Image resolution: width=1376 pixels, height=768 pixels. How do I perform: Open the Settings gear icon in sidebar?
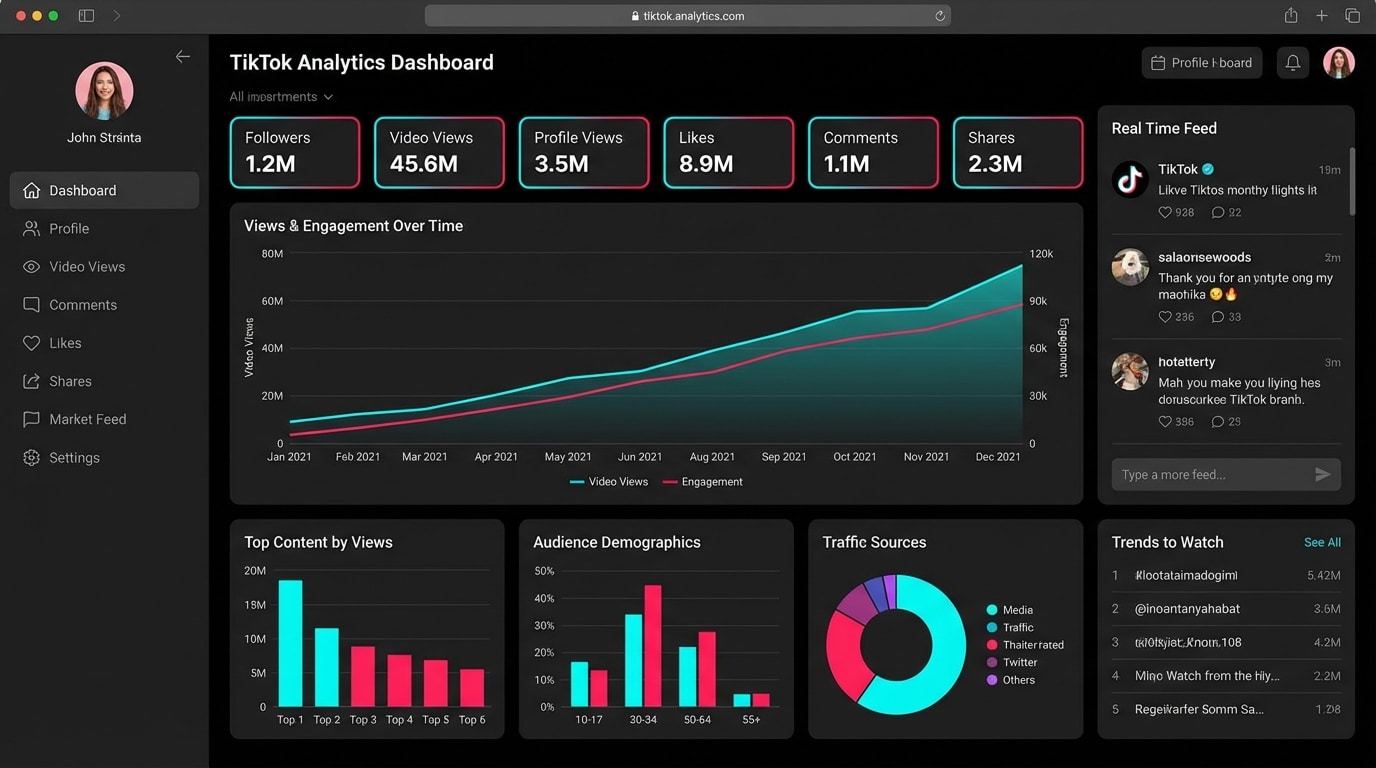point(31,458)
